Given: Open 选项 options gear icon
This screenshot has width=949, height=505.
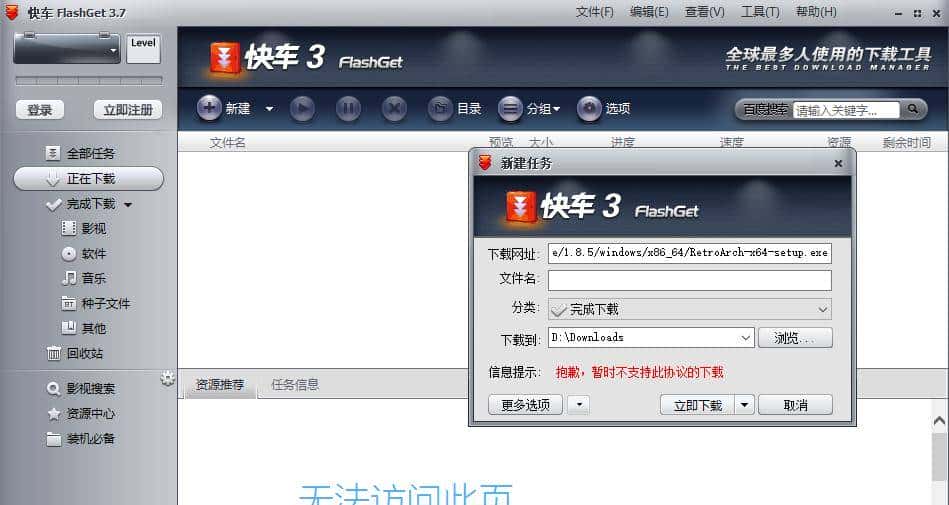Looking at the screenshot, I should click(x=589, y=109).
